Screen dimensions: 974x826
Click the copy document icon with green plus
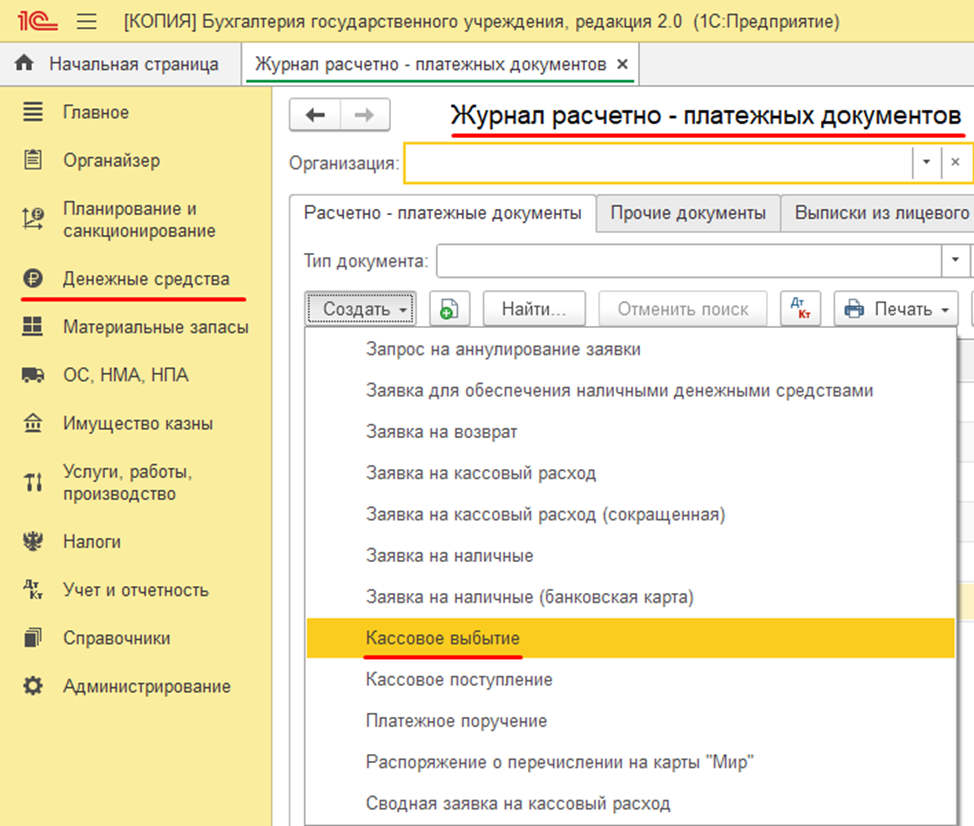[449, 309]
